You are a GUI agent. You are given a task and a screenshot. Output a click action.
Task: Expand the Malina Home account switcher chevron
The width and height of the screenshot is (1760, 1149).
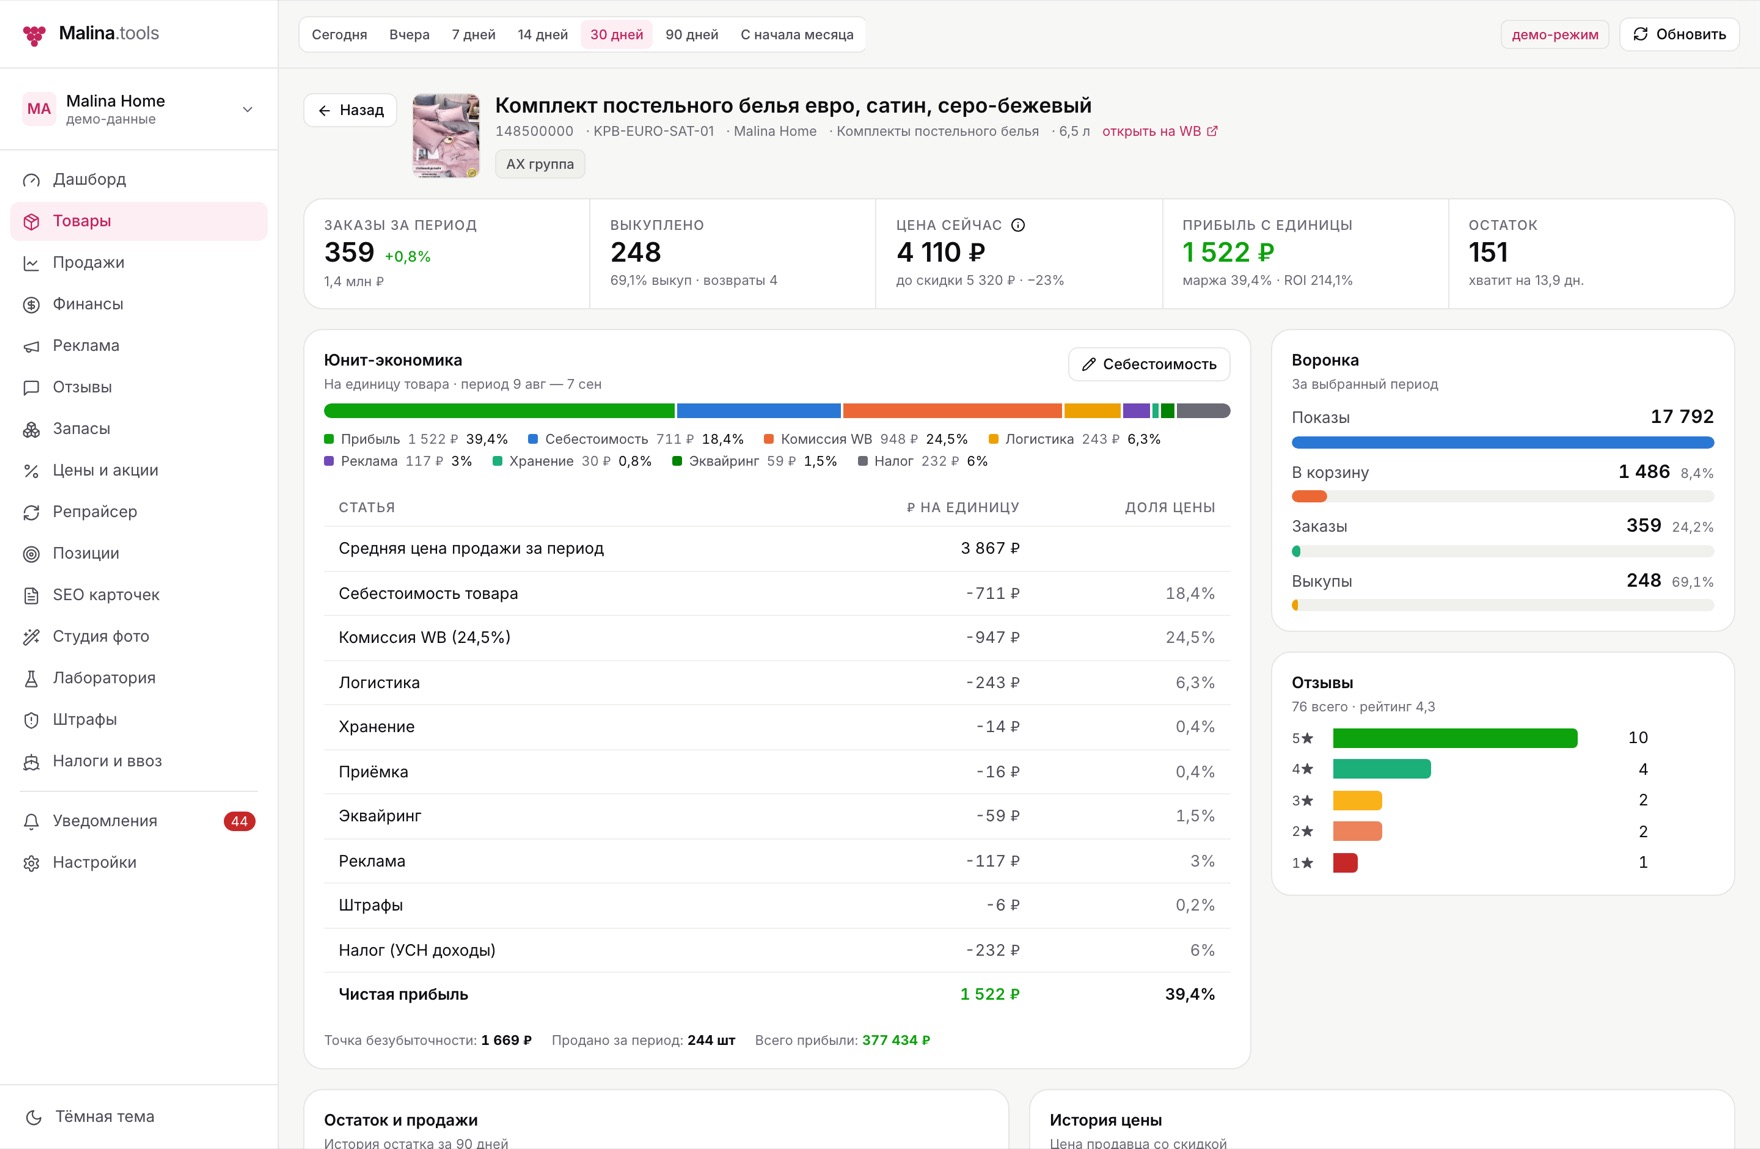(x=248, y=109)
